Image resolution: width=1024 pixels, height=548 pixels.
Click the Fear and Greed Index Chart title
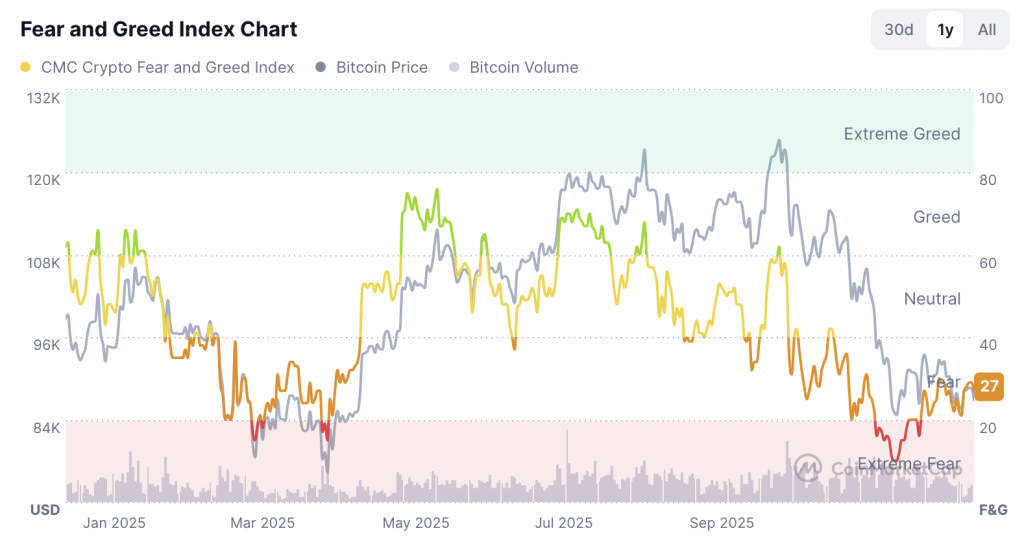[x=159, y=29]
